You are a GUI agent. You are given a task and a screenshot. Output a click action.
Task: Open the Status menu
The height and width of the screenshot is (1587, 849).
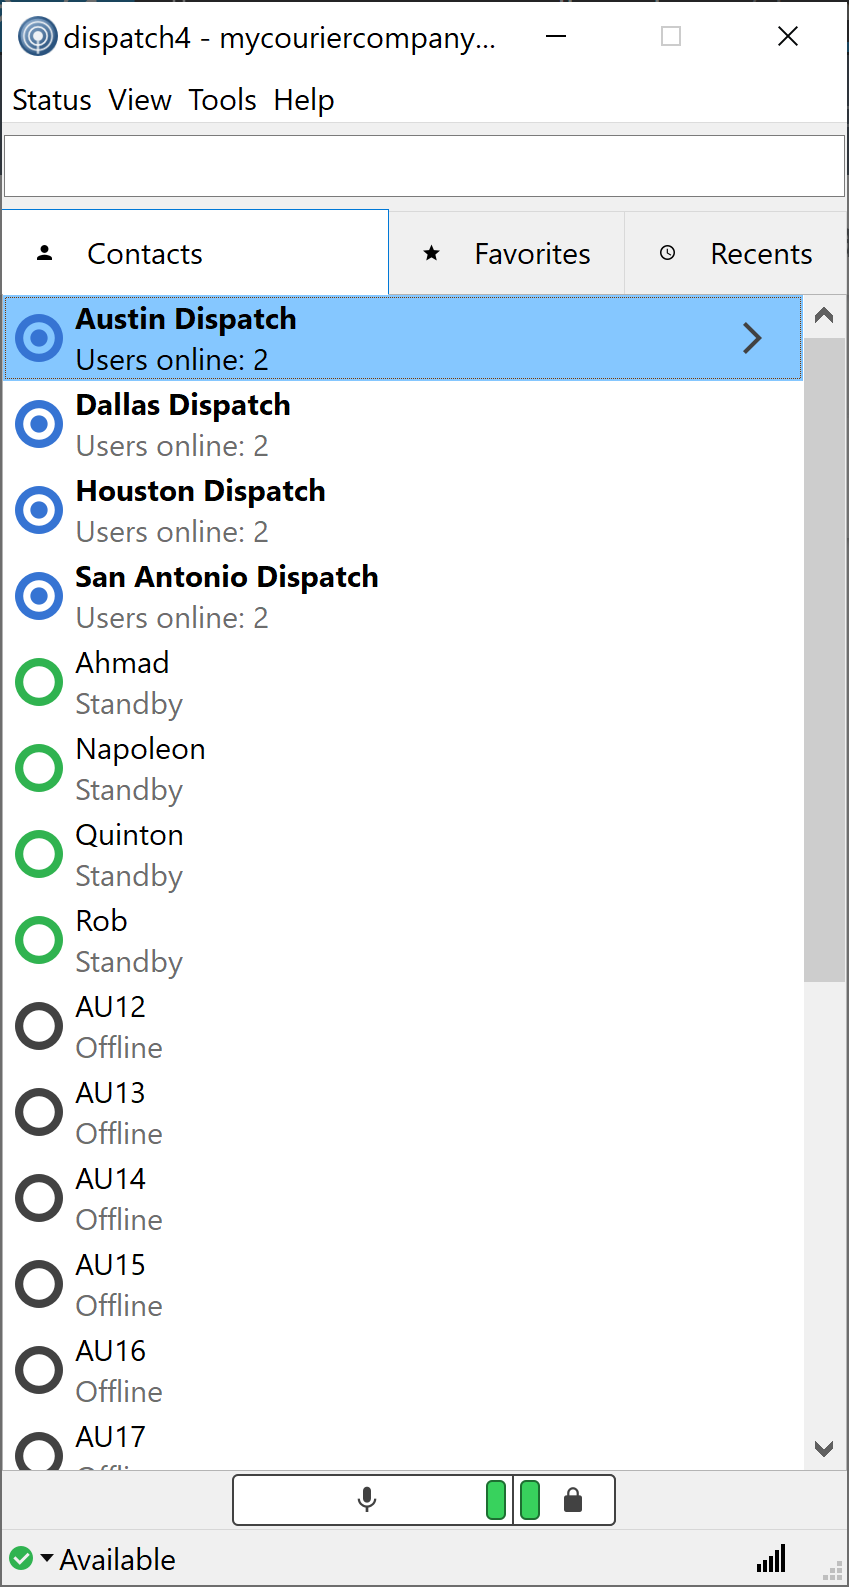[51, 99]
